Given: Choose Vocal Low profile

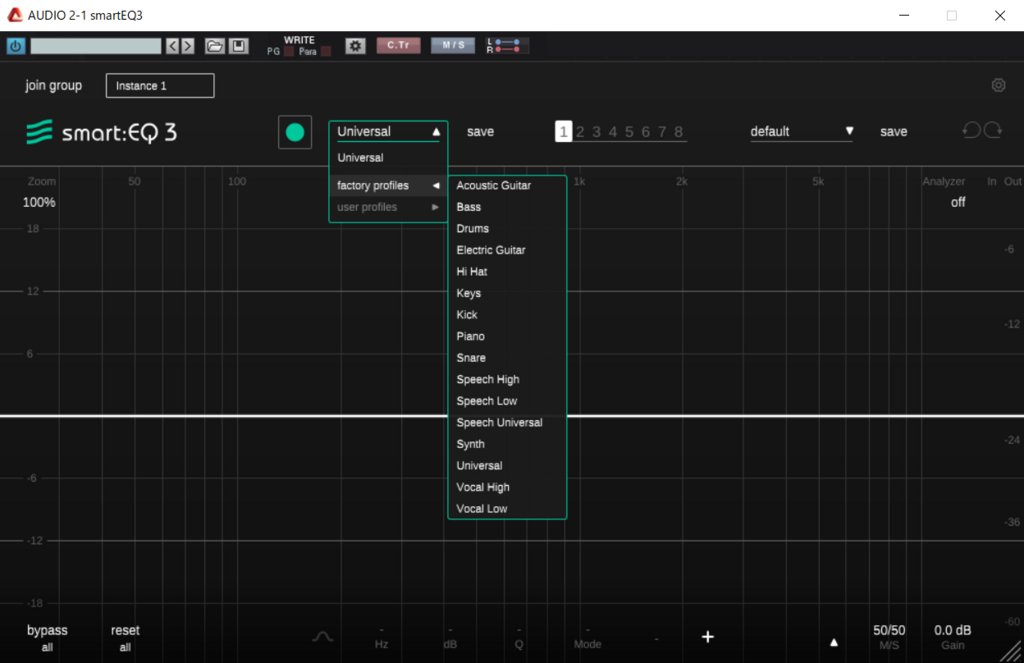Looking at the screenshot, I should pos(507,509).
